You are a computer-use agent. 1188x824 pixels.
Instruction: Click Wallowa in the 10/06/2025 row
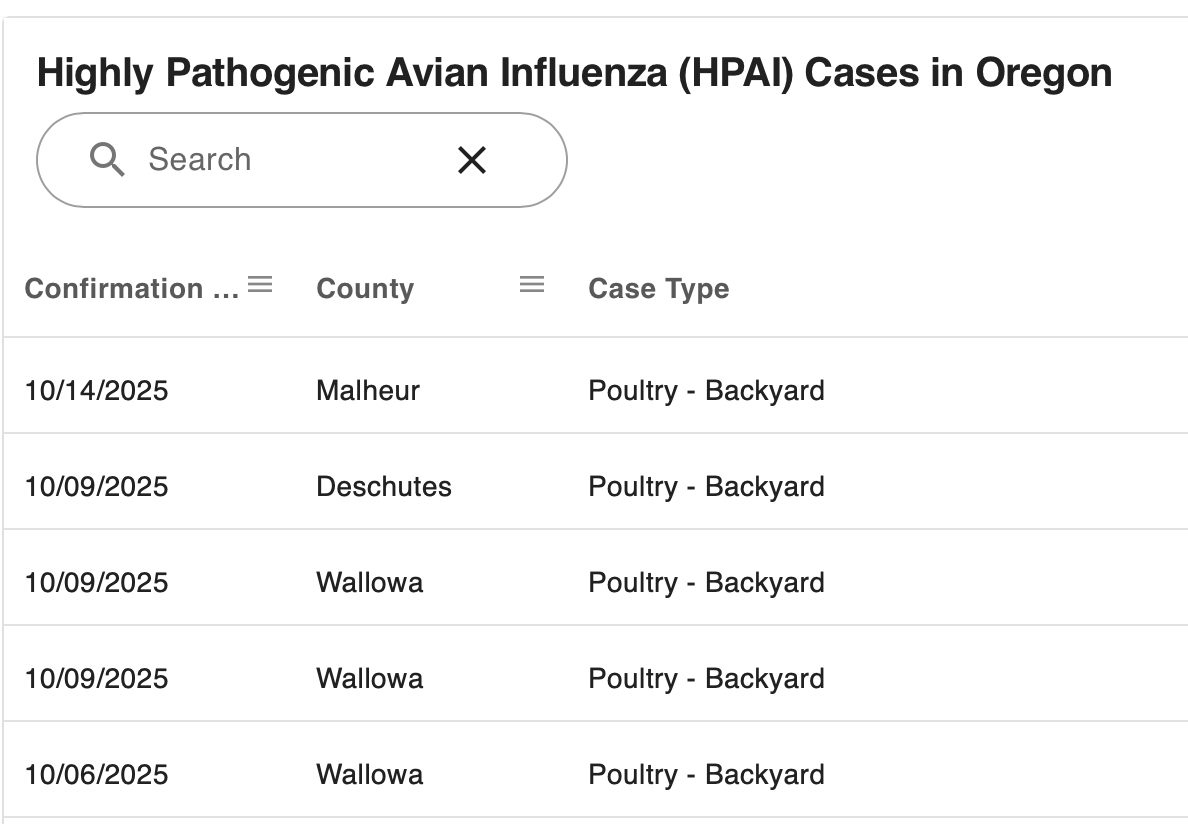pyautogui.click(x=370, y=775)
